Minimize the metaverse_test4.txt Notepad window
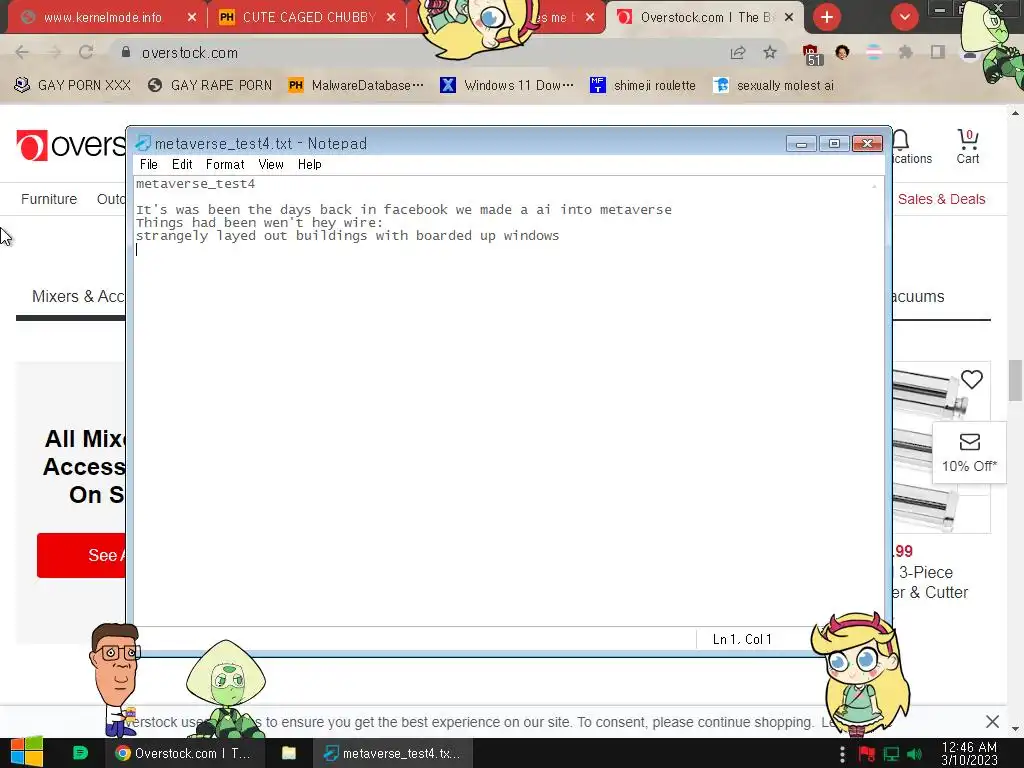Screen dimensions: 1024x768 point(801,144)
